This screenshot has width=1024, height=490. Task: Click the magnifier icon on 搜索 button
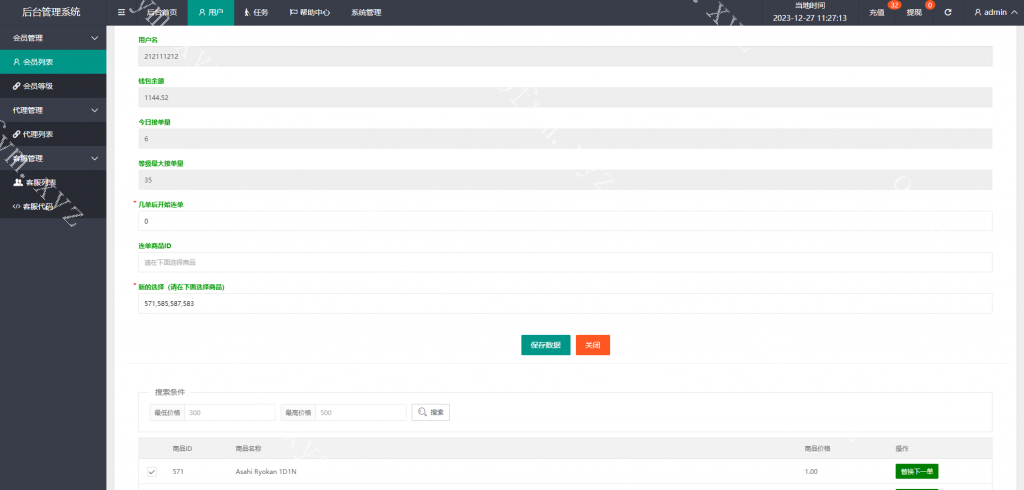click(423, 412)
